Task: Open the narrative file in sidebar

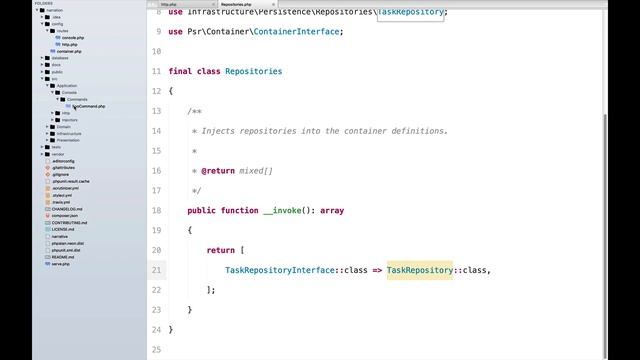Action: point(60,236)
